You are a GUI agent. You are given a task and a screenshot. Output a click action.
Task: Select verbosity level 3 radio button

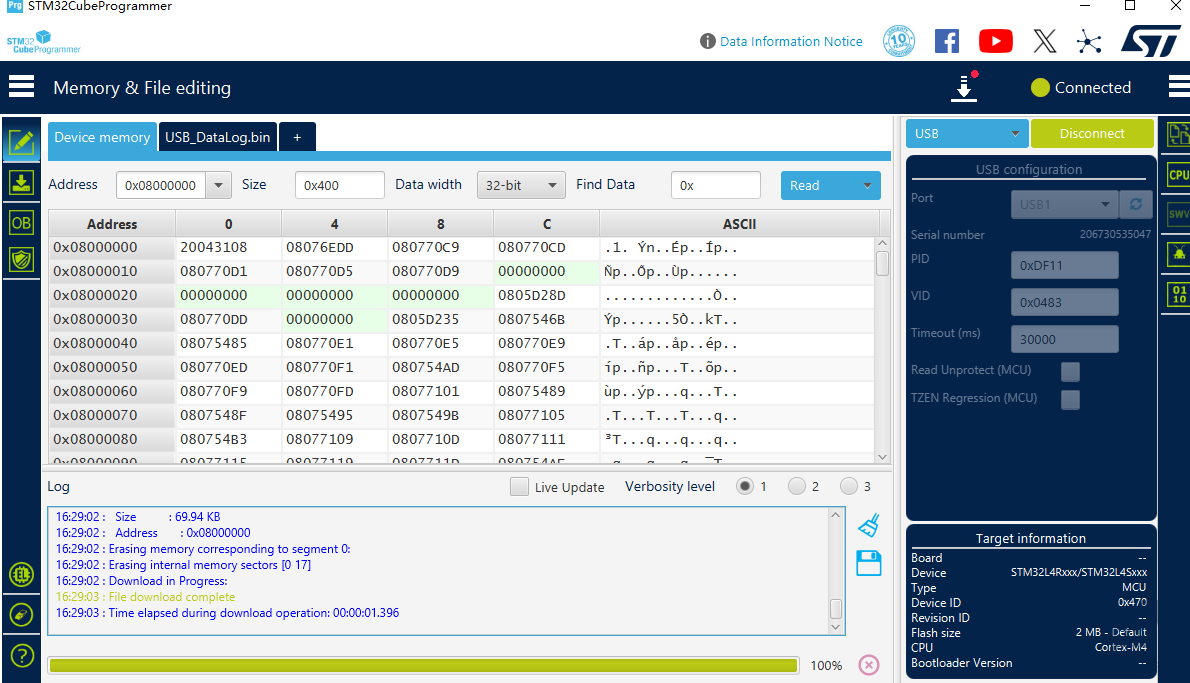click(849, 486)
